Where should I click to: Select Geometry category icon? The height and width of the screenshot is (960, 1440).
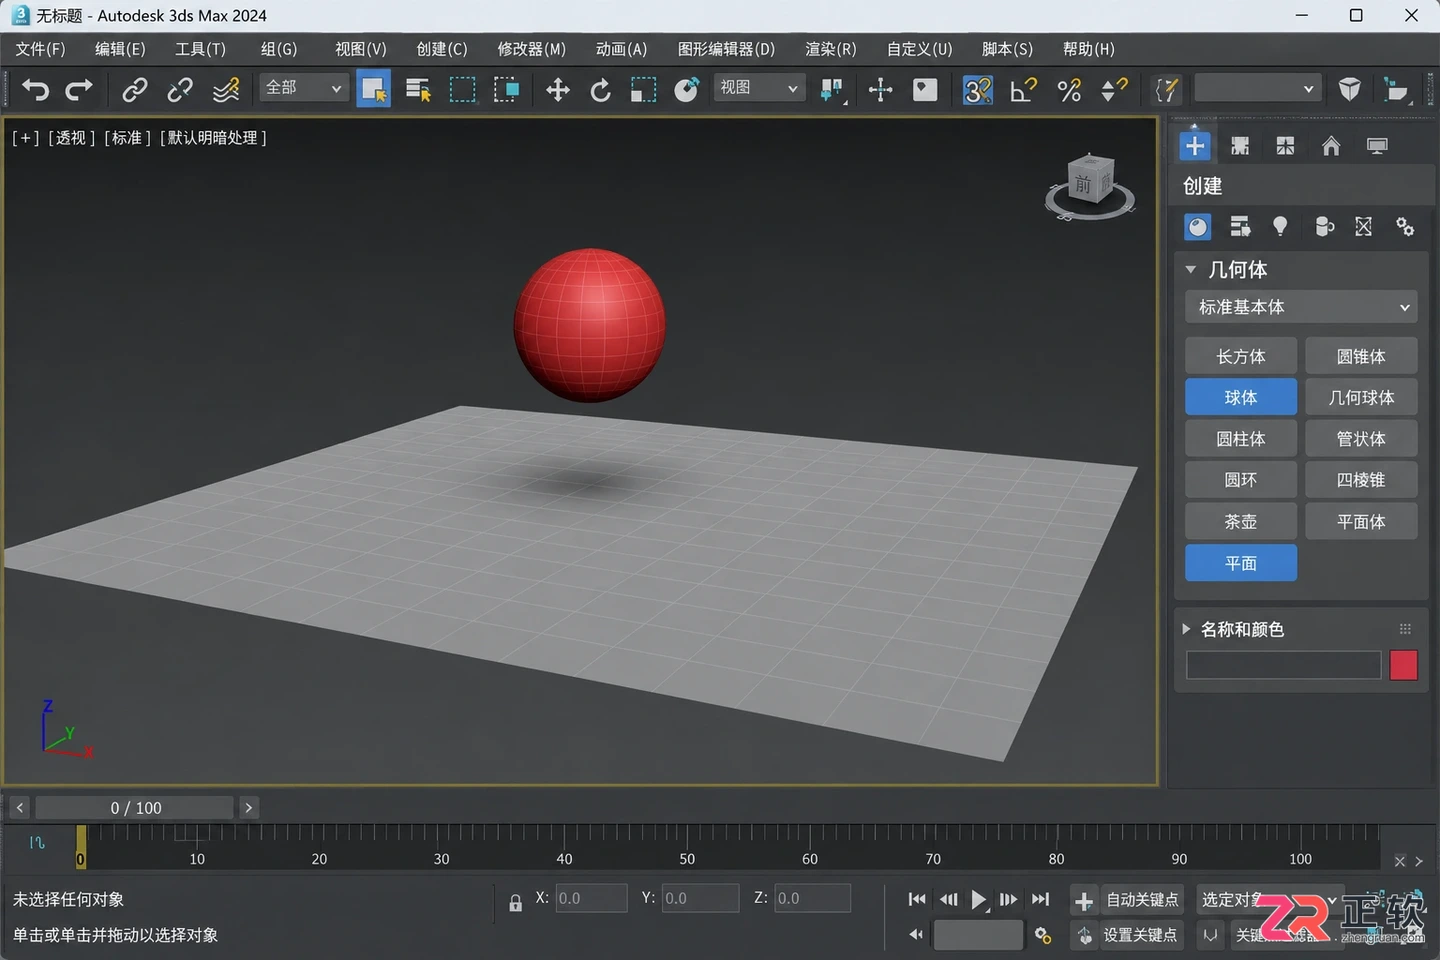(1197, 227)
